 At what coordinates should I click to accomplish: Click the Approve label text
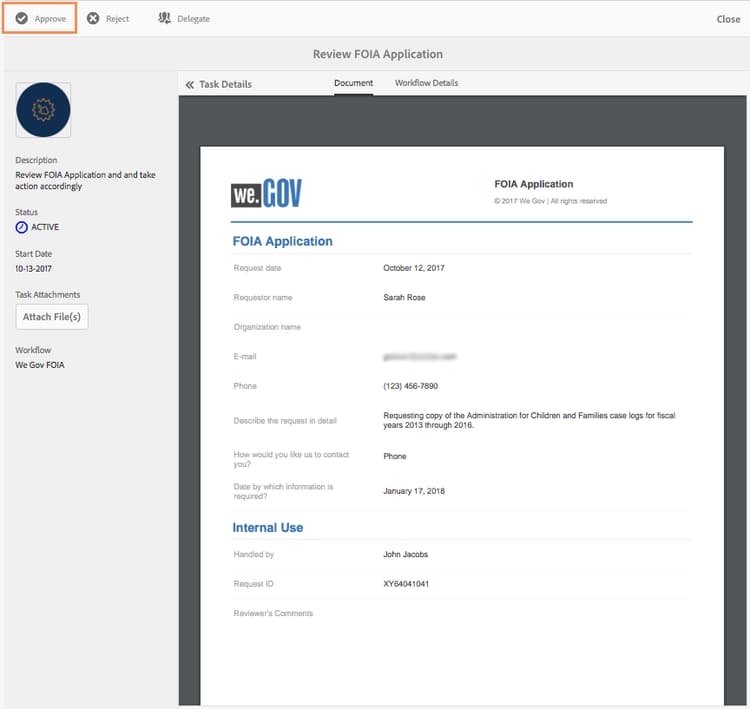point(50,19)
